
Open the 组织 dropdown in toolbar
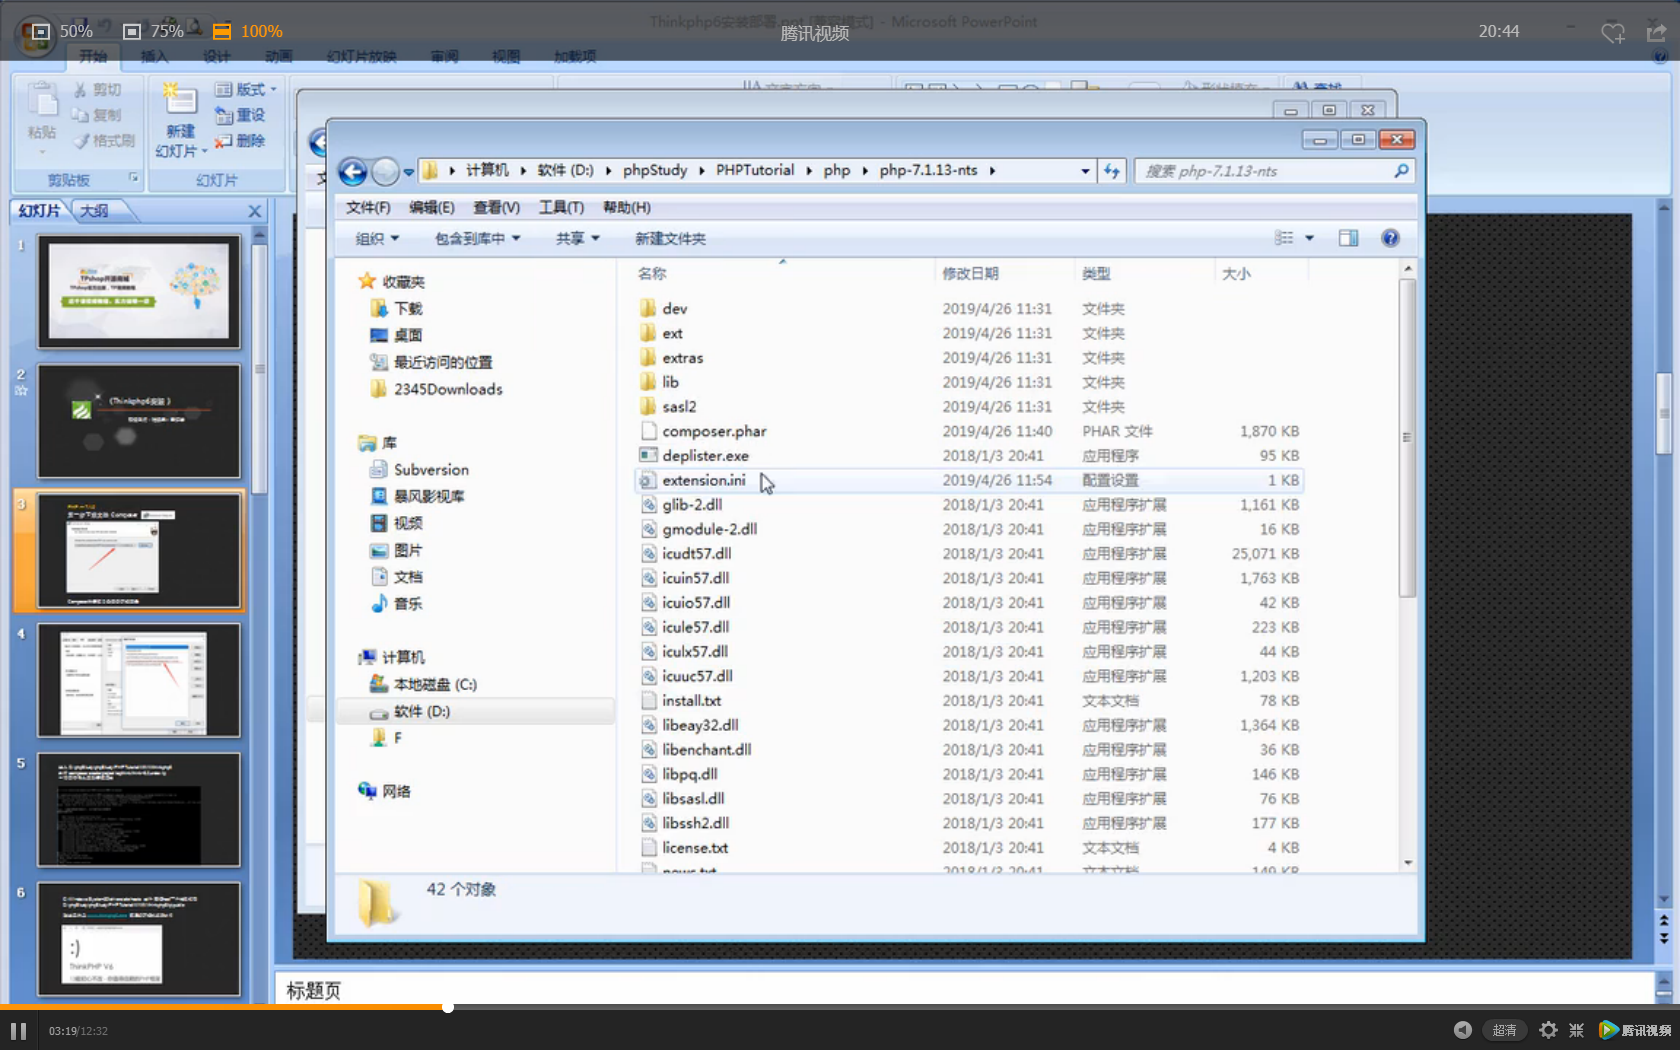pos(377,238)
